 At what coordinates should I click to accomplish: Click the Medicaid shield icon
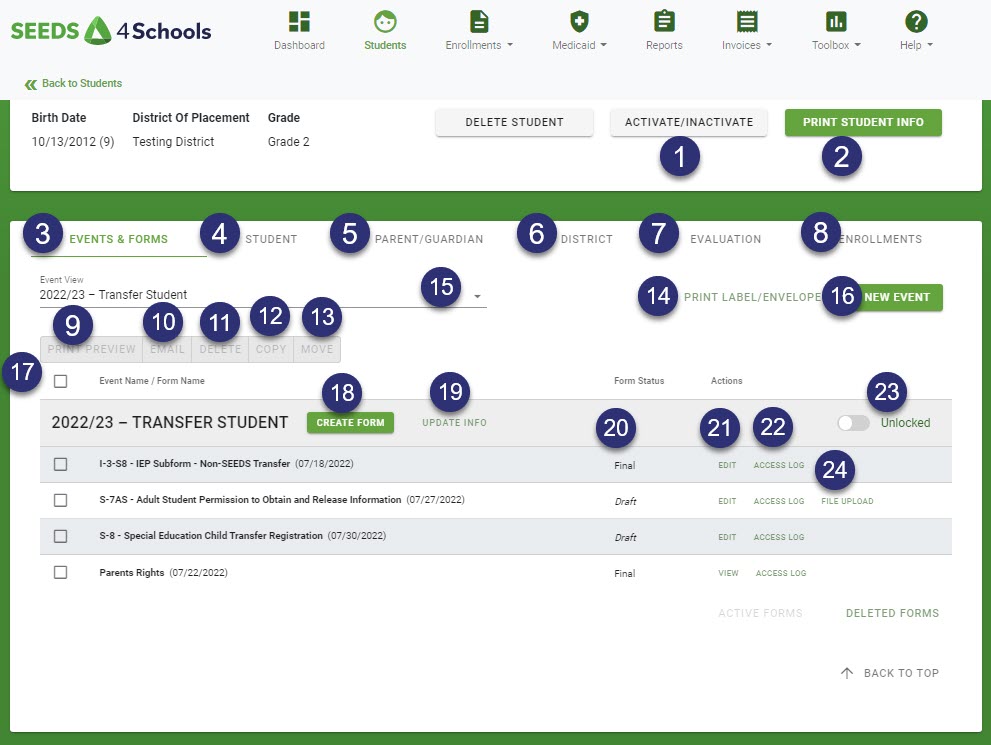[579, 21]
